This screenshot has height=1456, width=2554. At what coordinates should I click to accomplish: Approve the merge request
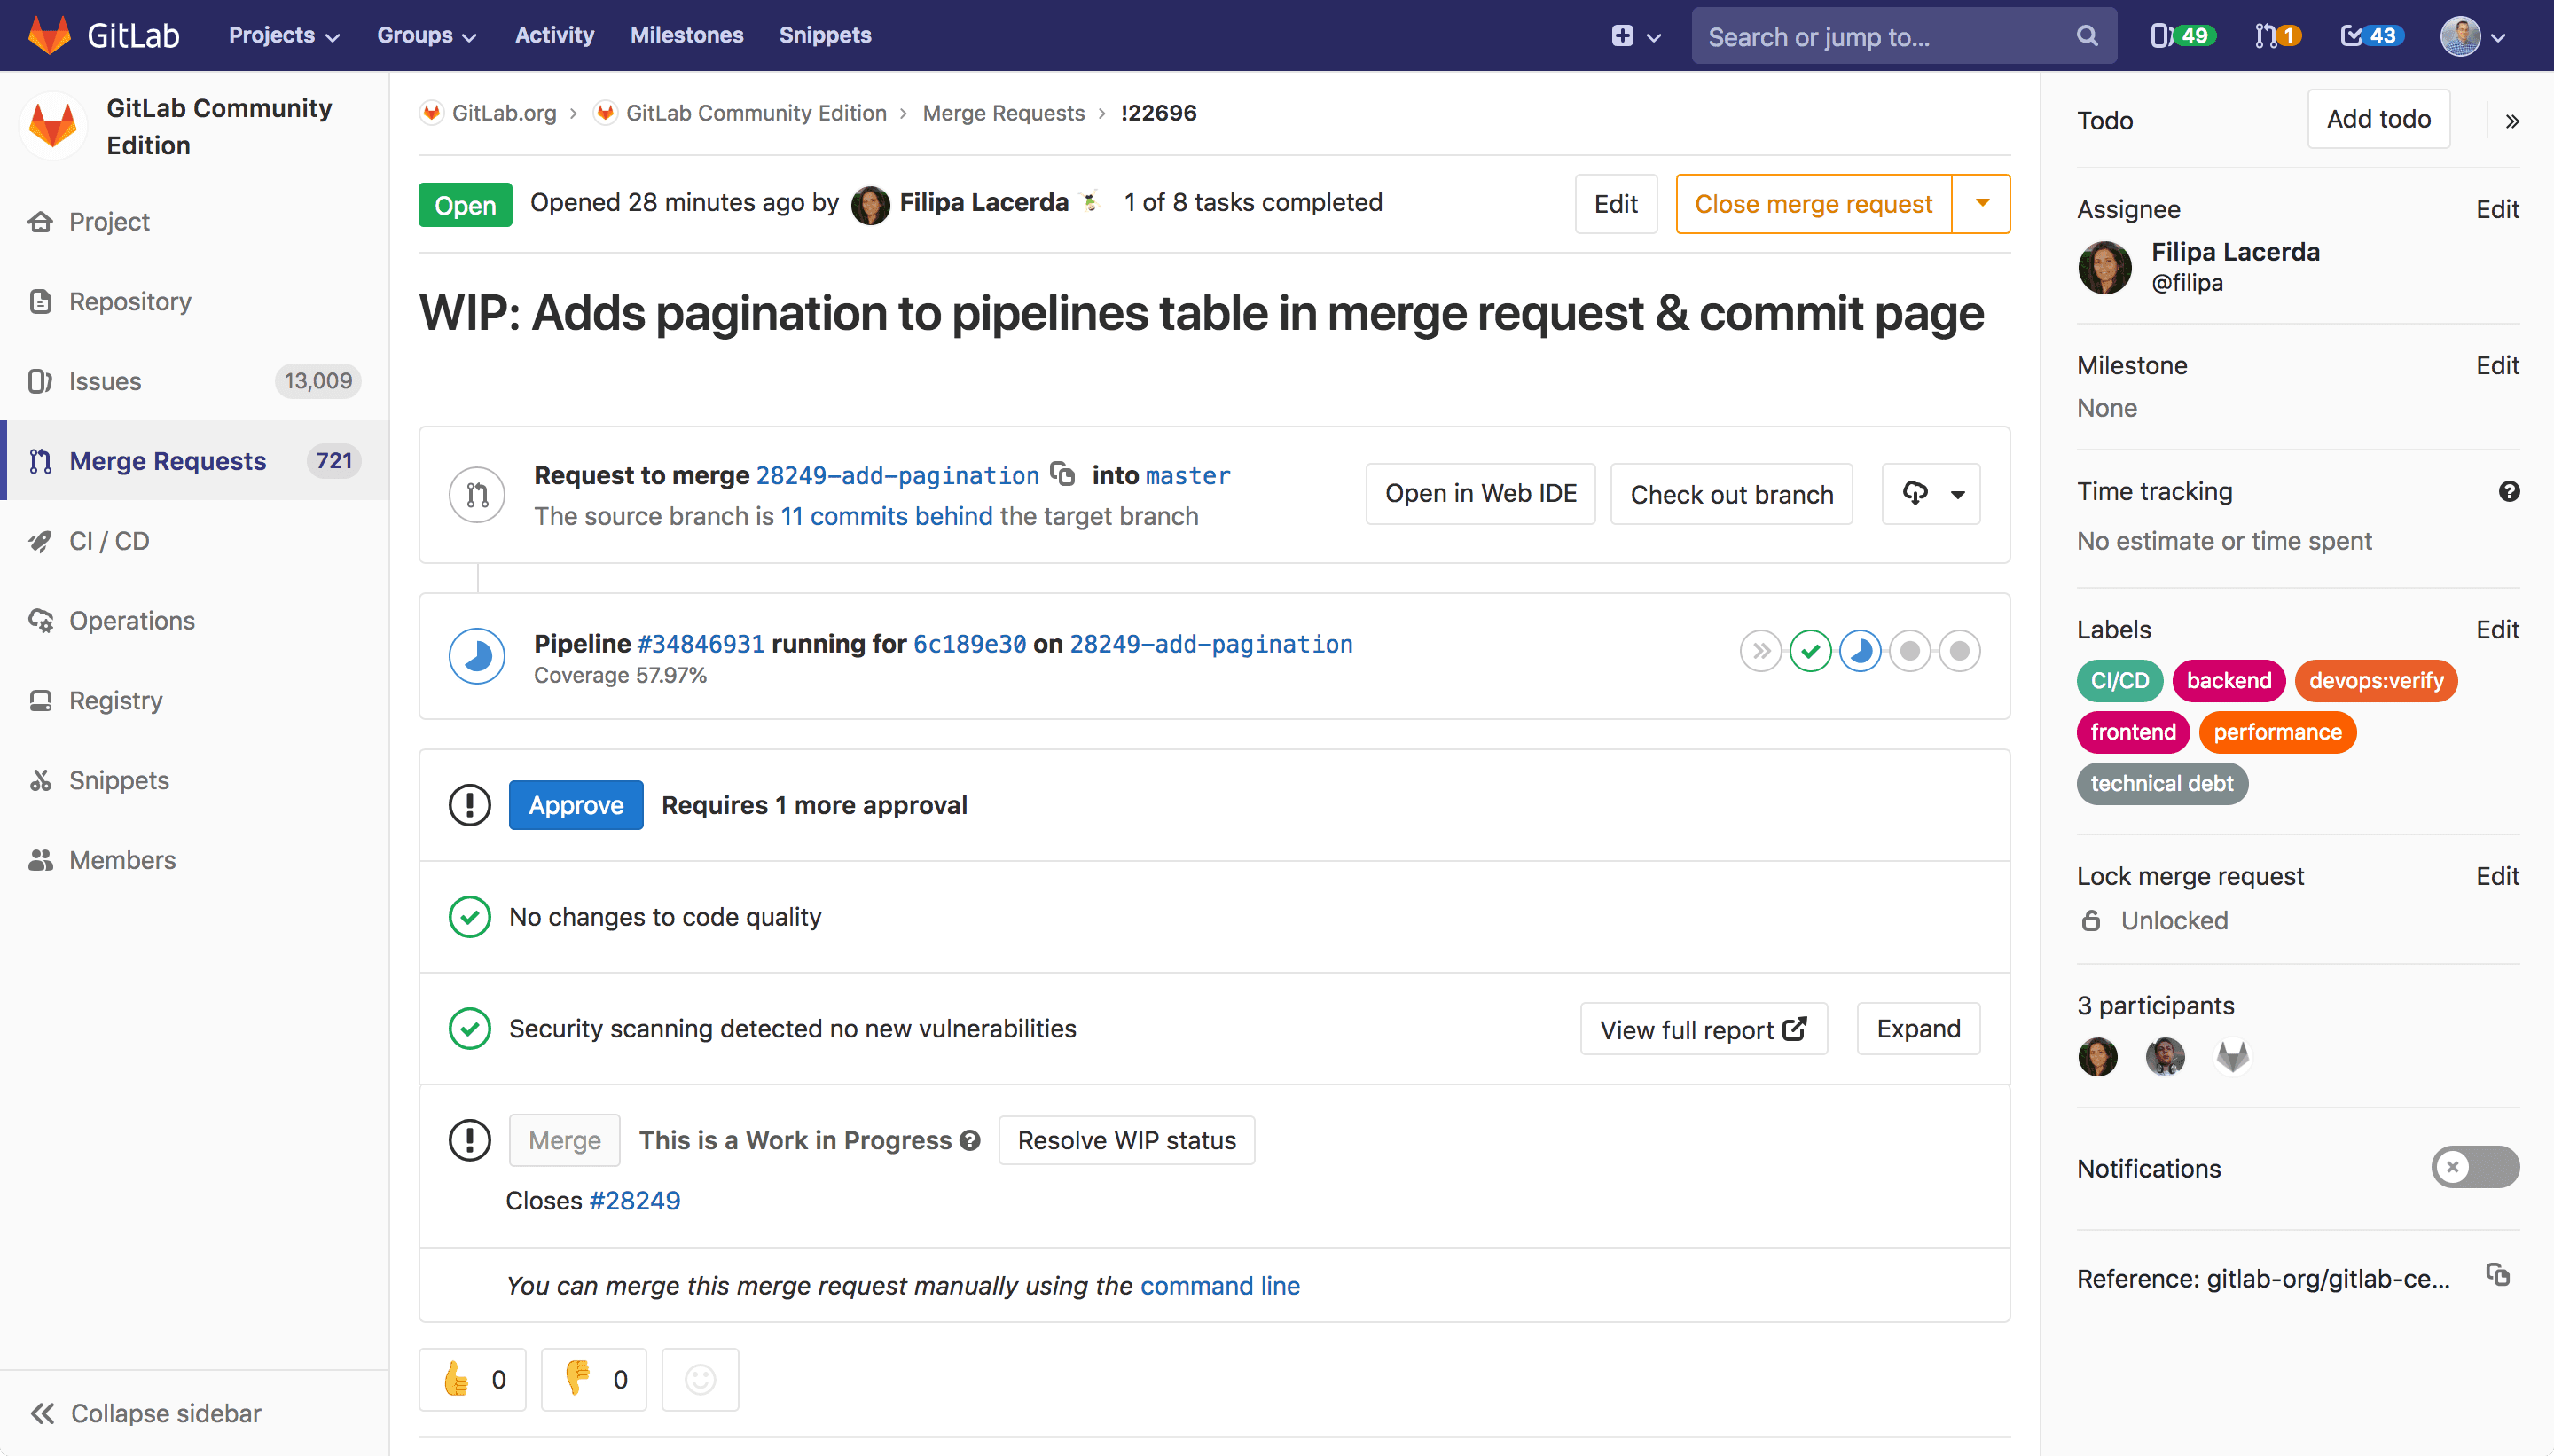click(x=576, y=804)
